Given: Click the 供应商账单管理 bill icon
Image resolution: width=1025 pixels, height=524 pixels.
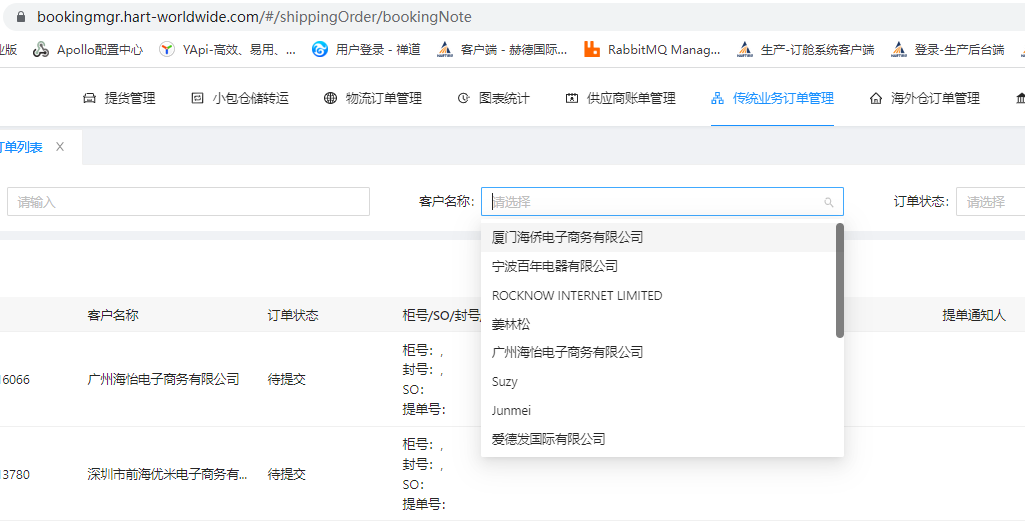Looking at the screenshot, I should 572,98.
